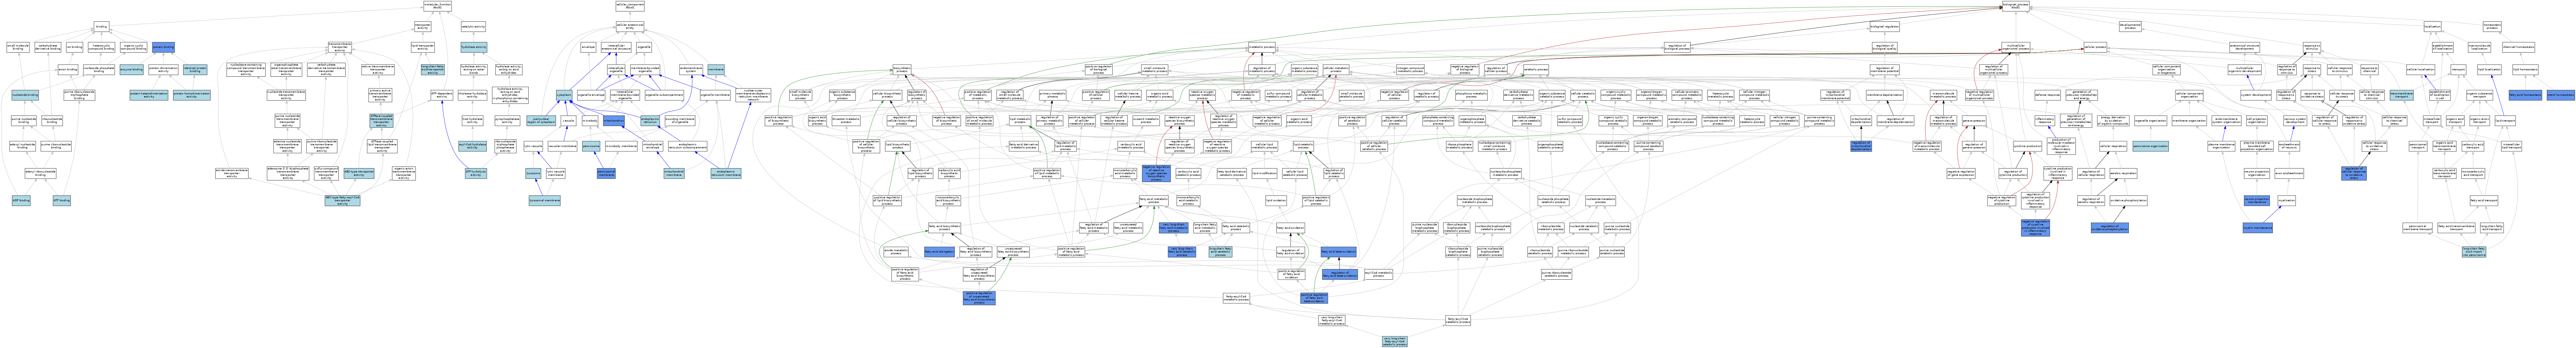Select "protein heterodimerization activity" node

point(149,95)
